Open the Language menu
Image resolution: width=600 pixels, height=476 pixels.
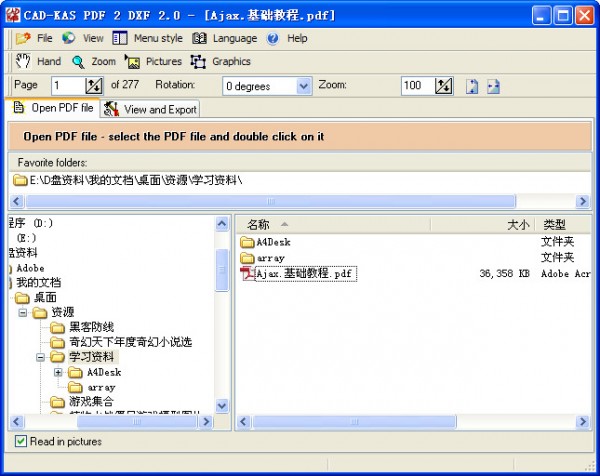click(x=235, y=38)
